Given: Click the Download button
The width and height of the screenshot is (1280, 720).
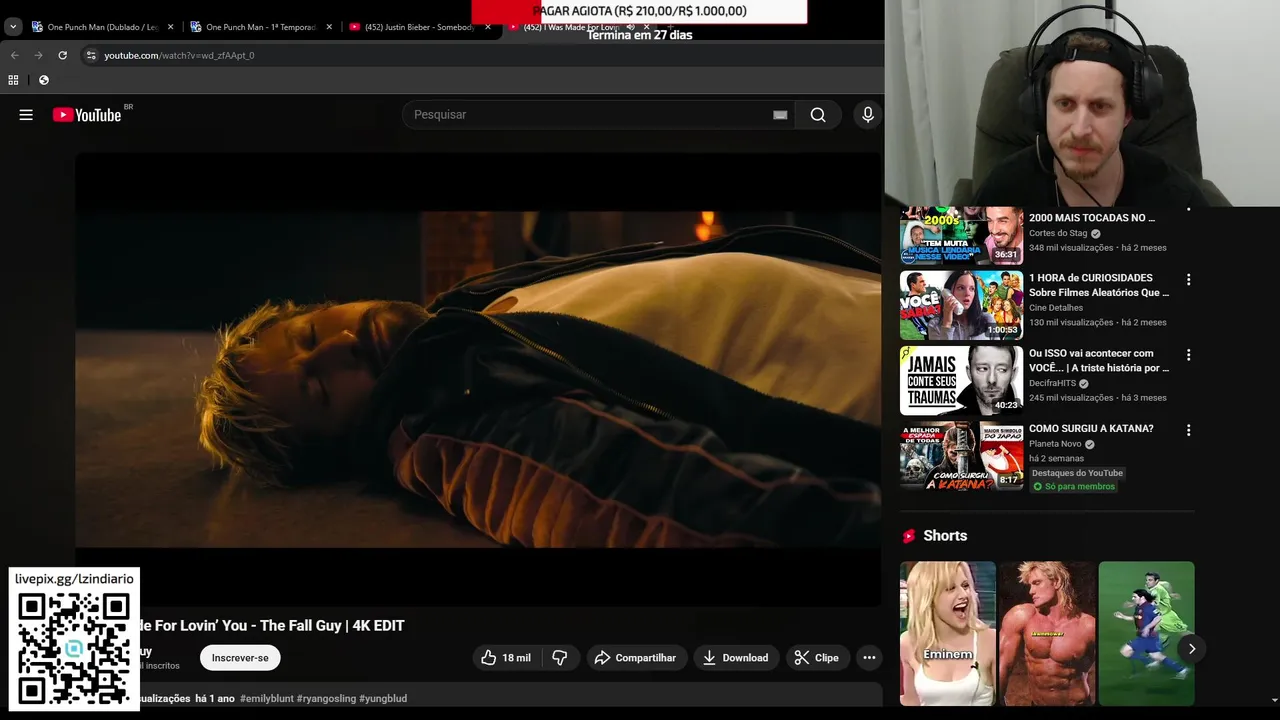Looking at the screenshot, I should (x=736, y=657).
